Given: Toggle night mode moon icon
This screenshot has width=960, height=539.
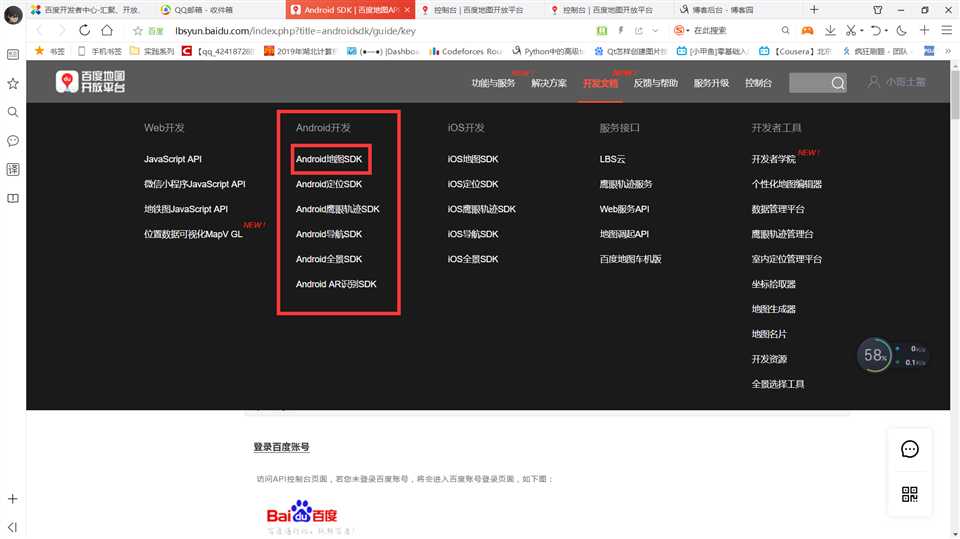Looking at the screenshot, I should pos(901,30).
